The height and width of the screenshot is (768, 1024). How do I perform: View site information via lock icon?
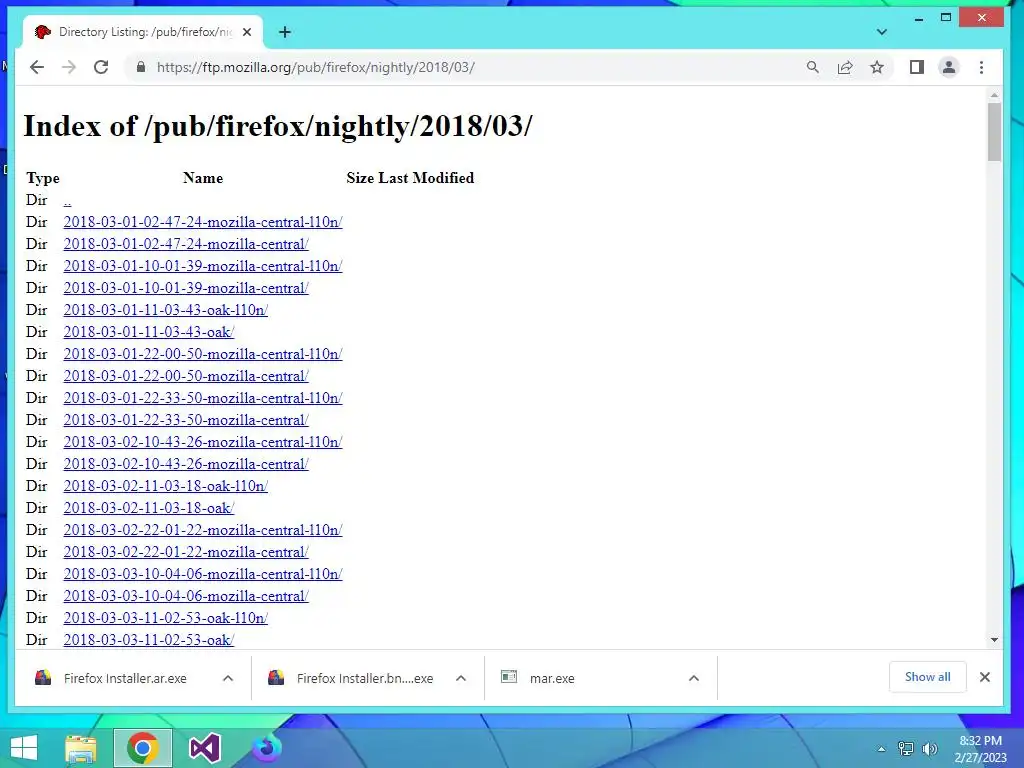[140, 67]
